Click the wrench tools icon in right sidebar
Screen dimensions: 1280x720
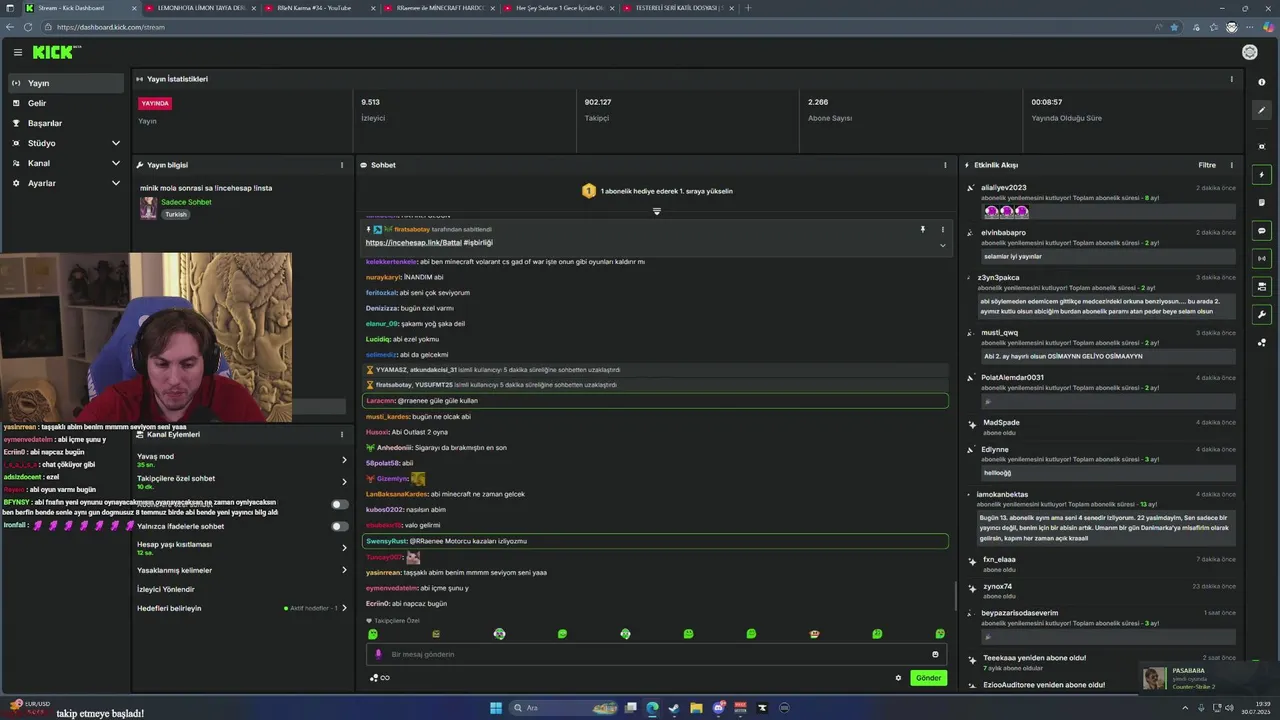[1262, 314]
